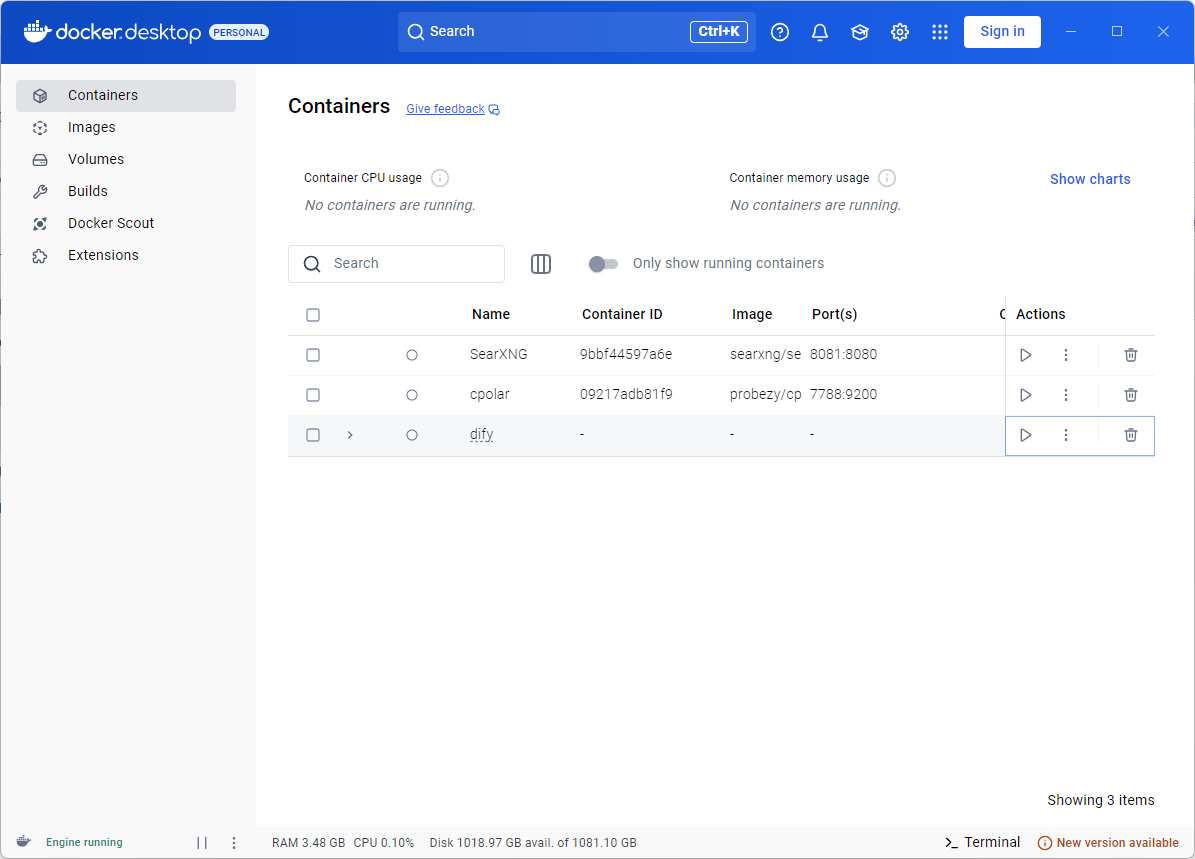Click the SearXNG status circle icon
The width and height of the screenshot is (1195, 859).
412,355
